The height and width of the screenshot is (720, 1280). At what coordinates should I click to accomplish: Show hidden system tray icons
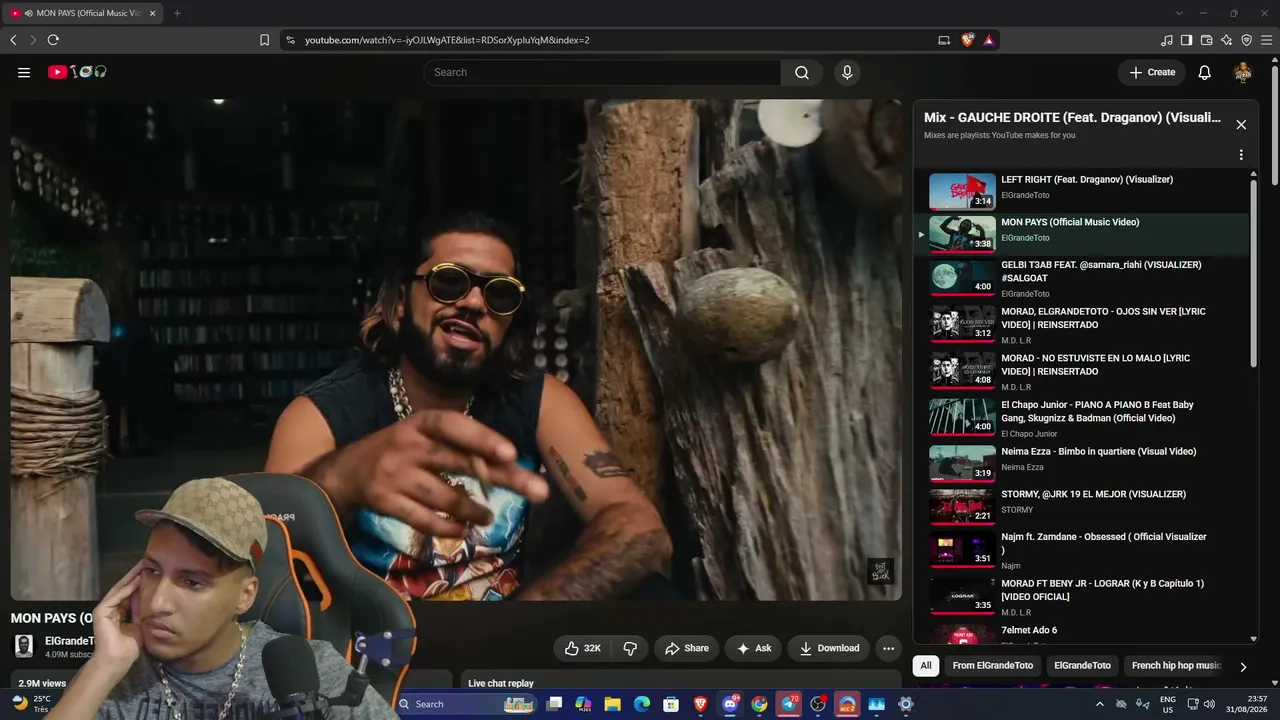[1100, 704]
